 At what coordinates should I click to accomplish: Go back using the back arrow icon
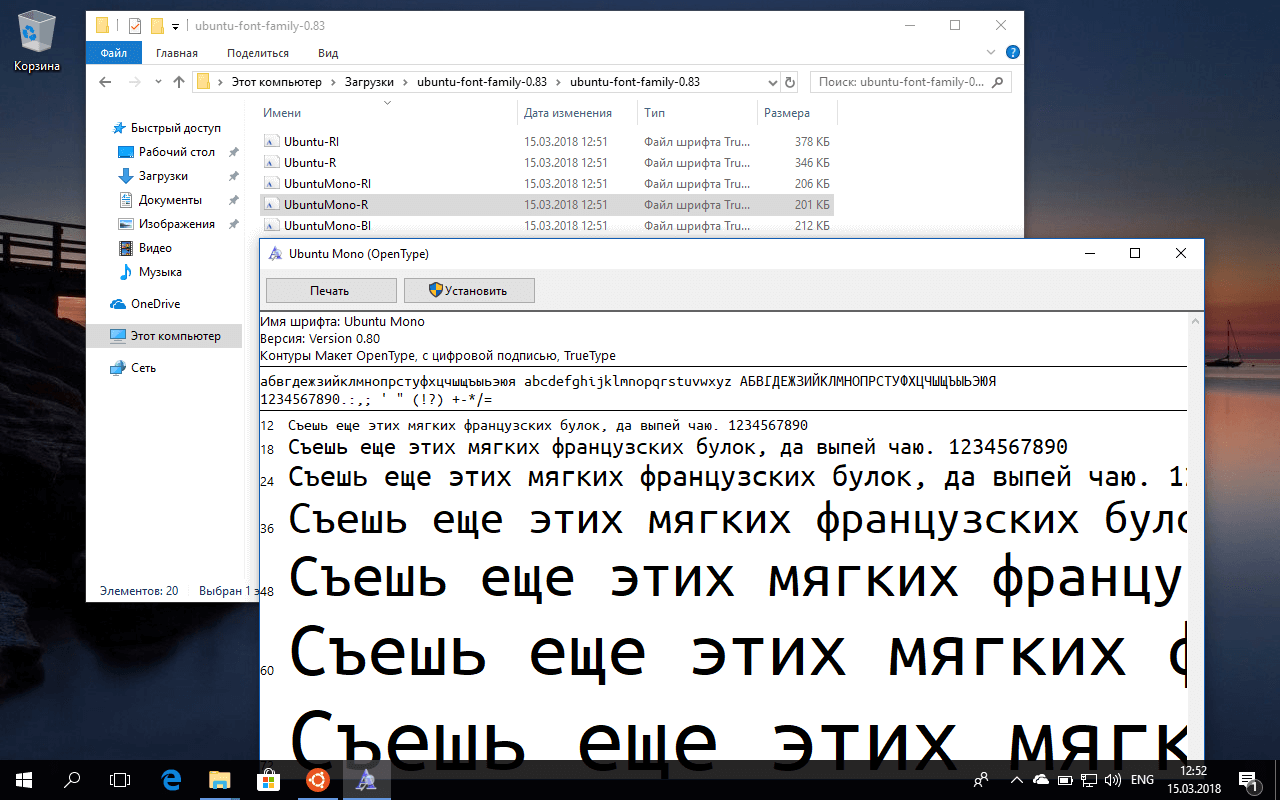105,82
